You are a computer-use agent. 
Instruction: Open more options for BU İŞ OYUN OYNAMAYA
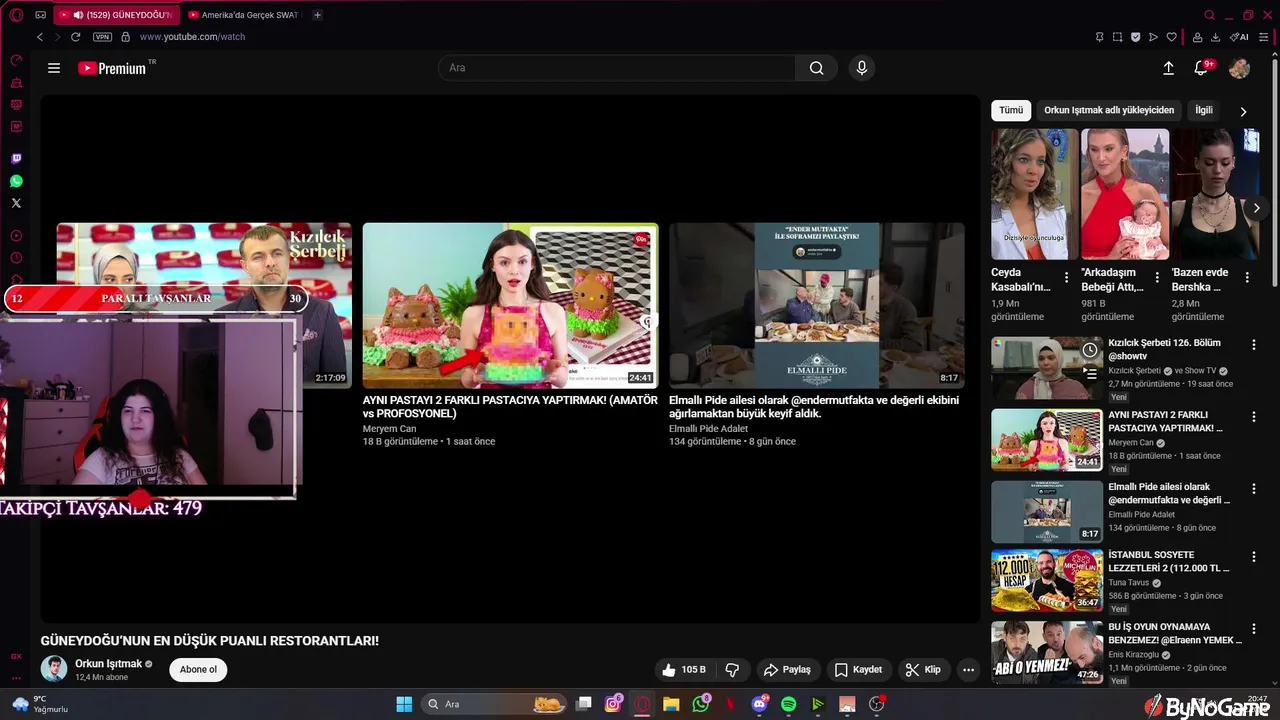point(1253,628)
